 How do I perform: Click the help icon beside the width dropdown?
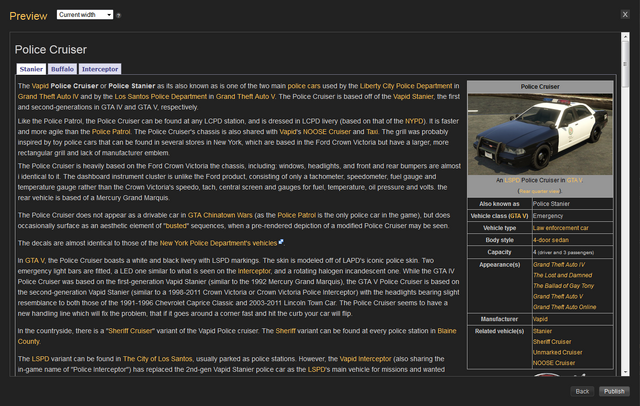pyautogui.click(x=118, y=16)
